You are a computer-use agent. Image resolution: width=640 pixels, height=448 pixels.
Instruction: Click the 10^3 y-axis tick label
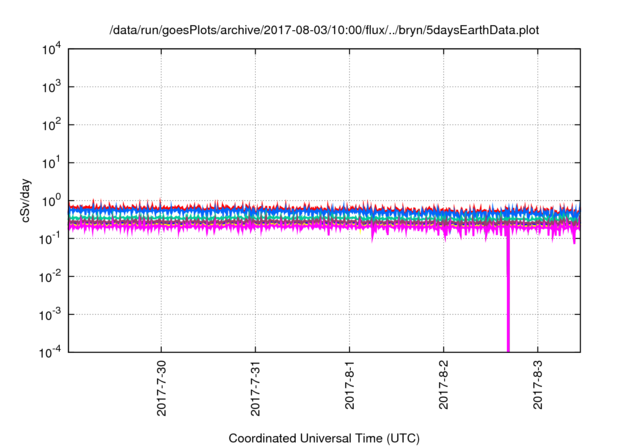point(52,87)
